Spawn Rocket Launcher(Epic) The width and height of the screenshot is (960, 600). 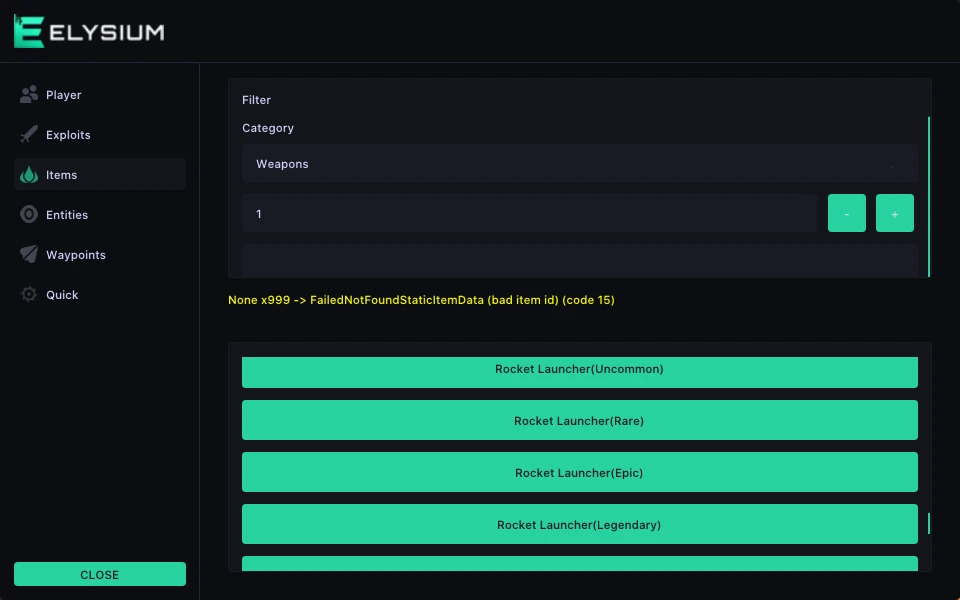coord(579,472)
